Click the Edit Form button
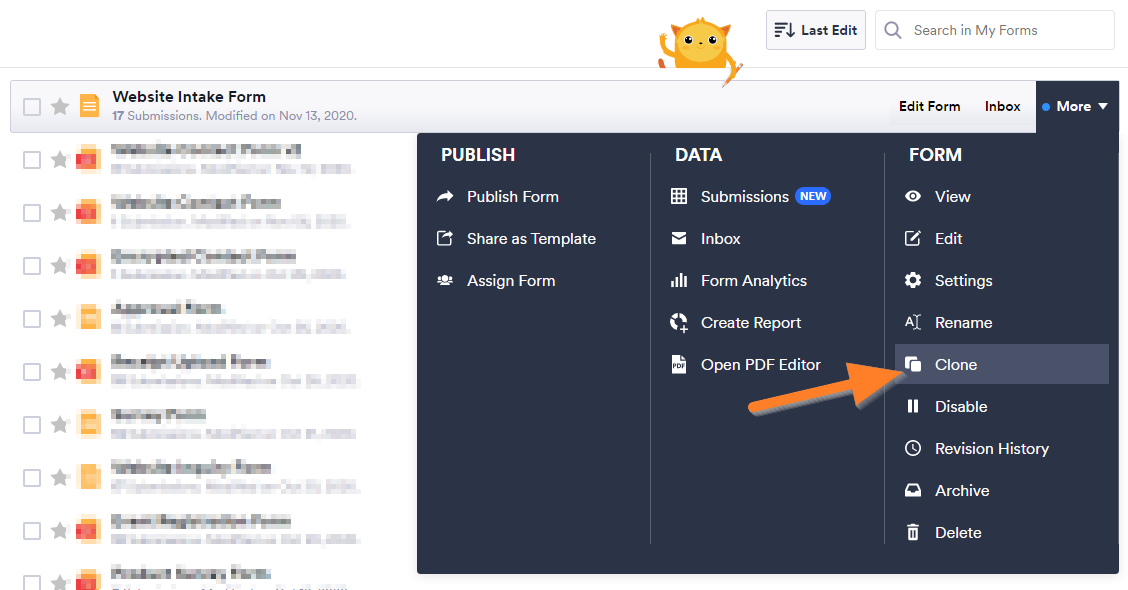This screenshot has width=1128, height=590. click(929, 106)
